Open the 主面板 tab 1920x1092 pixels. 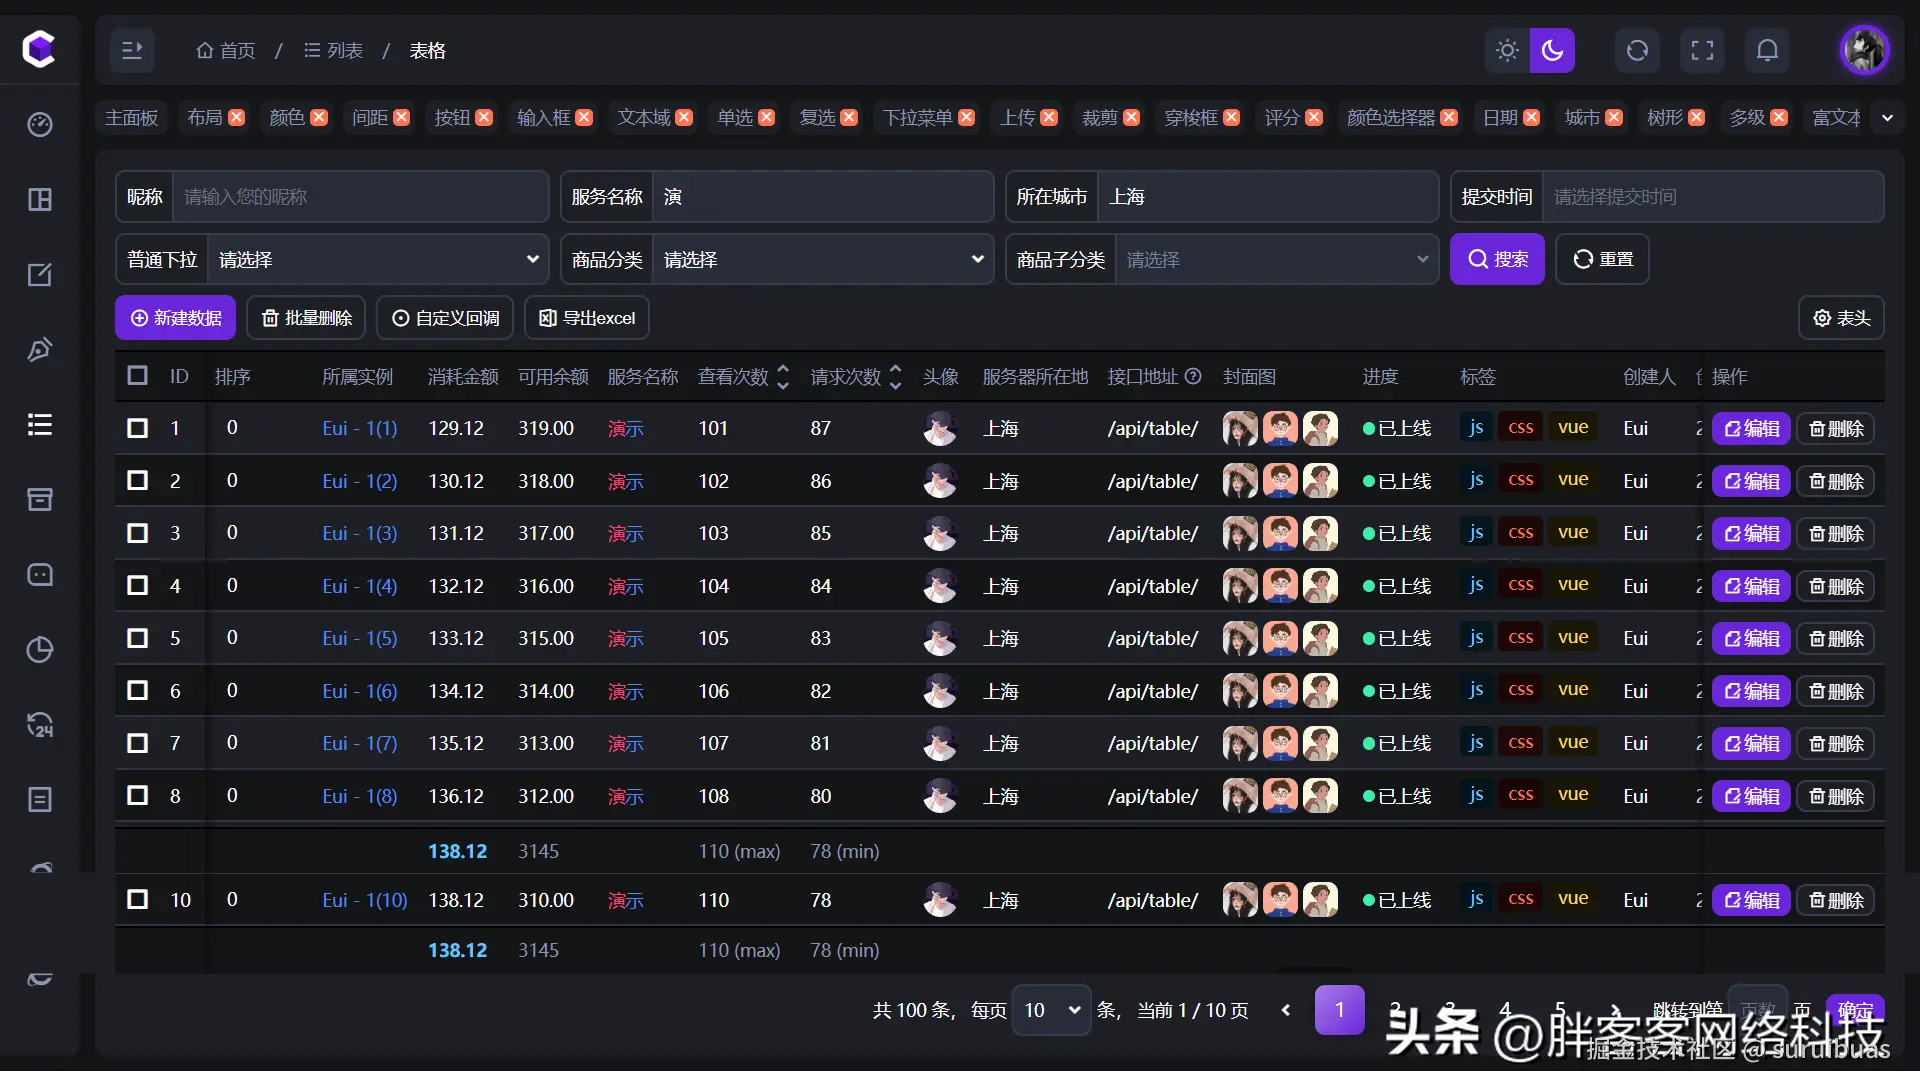[132, 118]
